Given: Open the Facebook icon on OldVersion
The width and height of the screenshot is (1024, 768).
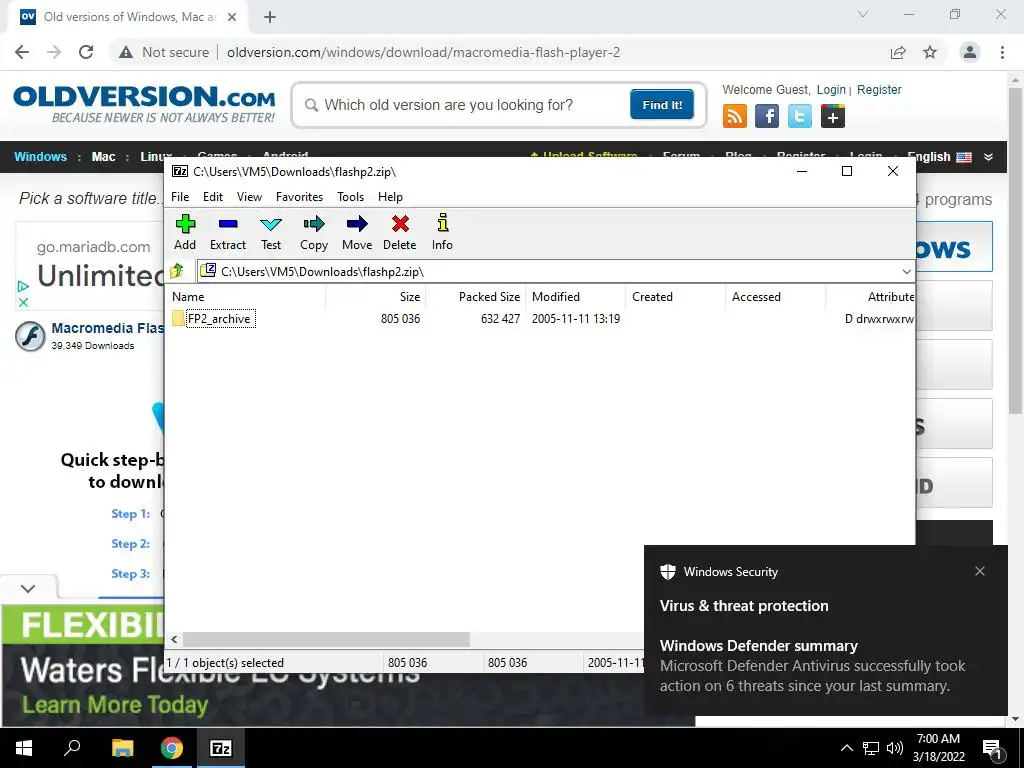Looking at the screenshot, I should [x=767, y=116].
